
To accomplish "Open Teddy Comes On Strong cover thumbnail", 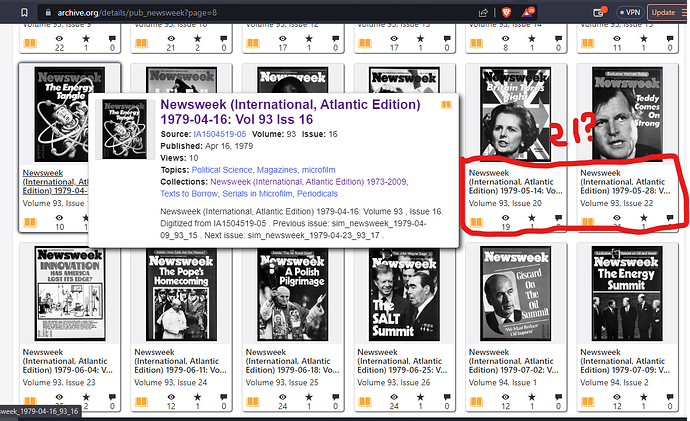I will coord(627,113).
